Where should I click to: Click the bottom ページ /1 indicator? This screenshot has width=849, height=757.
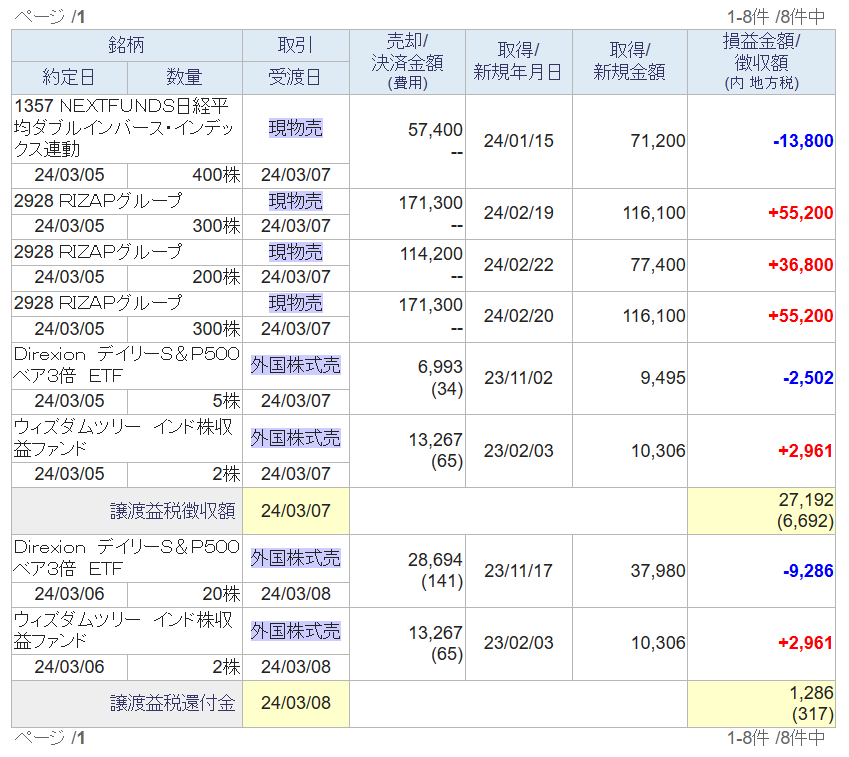pos(49,738)
